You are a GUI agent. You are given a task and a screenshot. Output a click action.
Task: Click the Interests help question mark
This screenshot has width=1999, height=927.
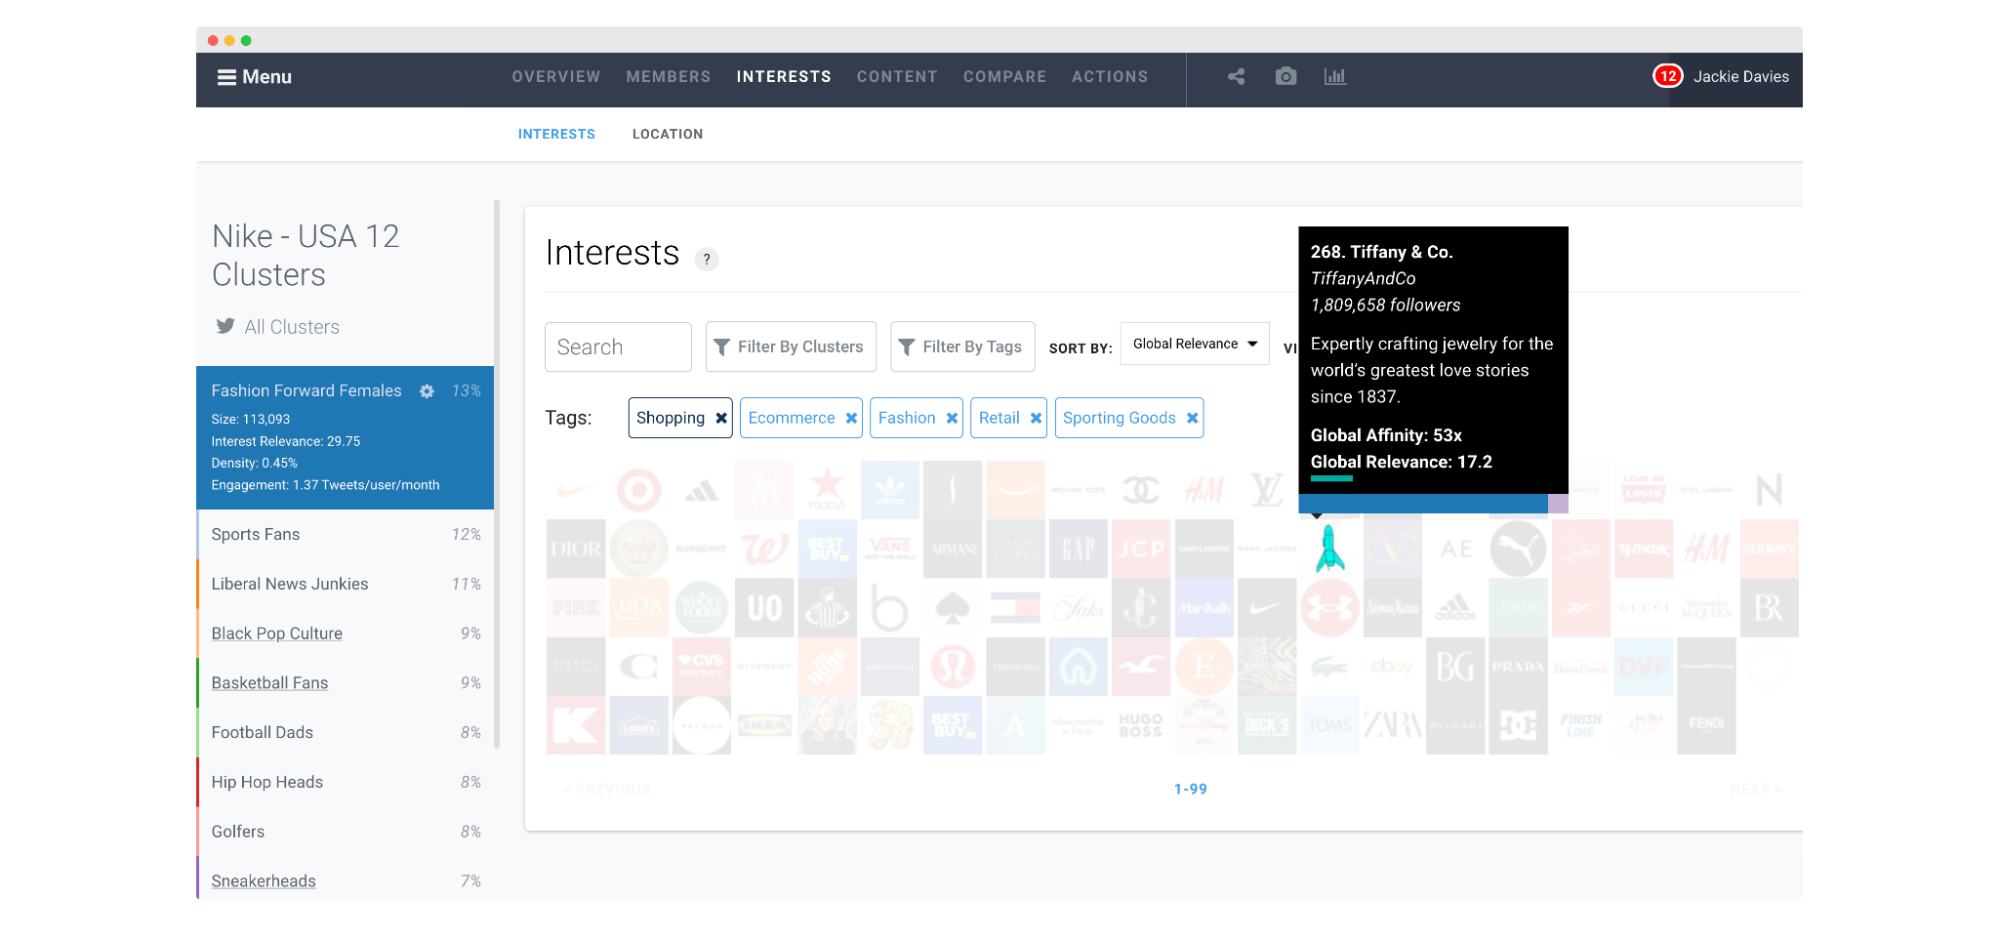point(707,259)
